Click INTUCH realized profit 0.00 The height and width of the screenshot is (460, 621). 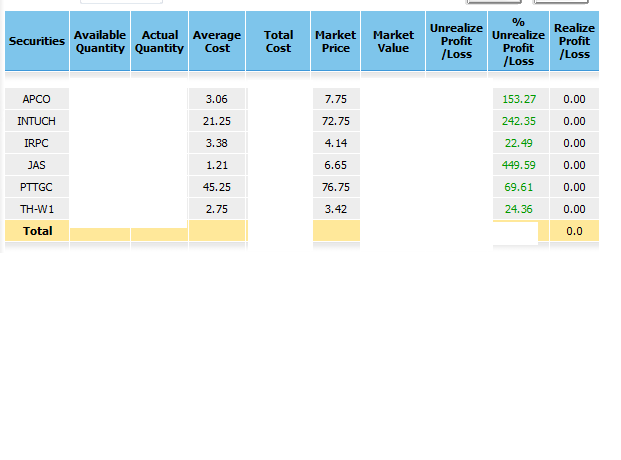pyautogui.click(x=574, y=121)
